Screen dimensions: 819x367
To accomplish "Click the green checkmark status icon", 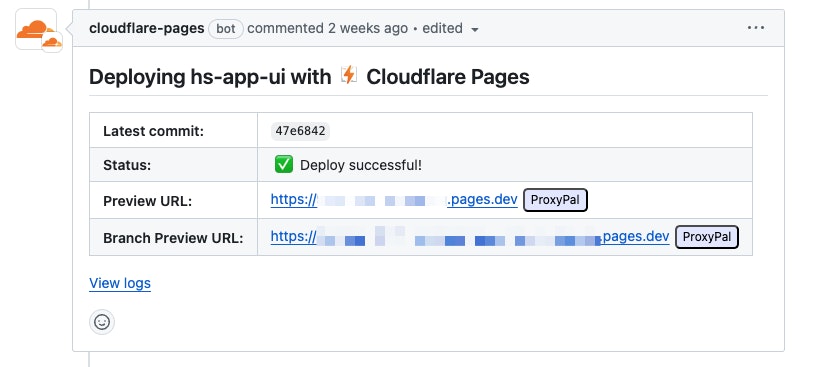I will [x=284, y=165].
